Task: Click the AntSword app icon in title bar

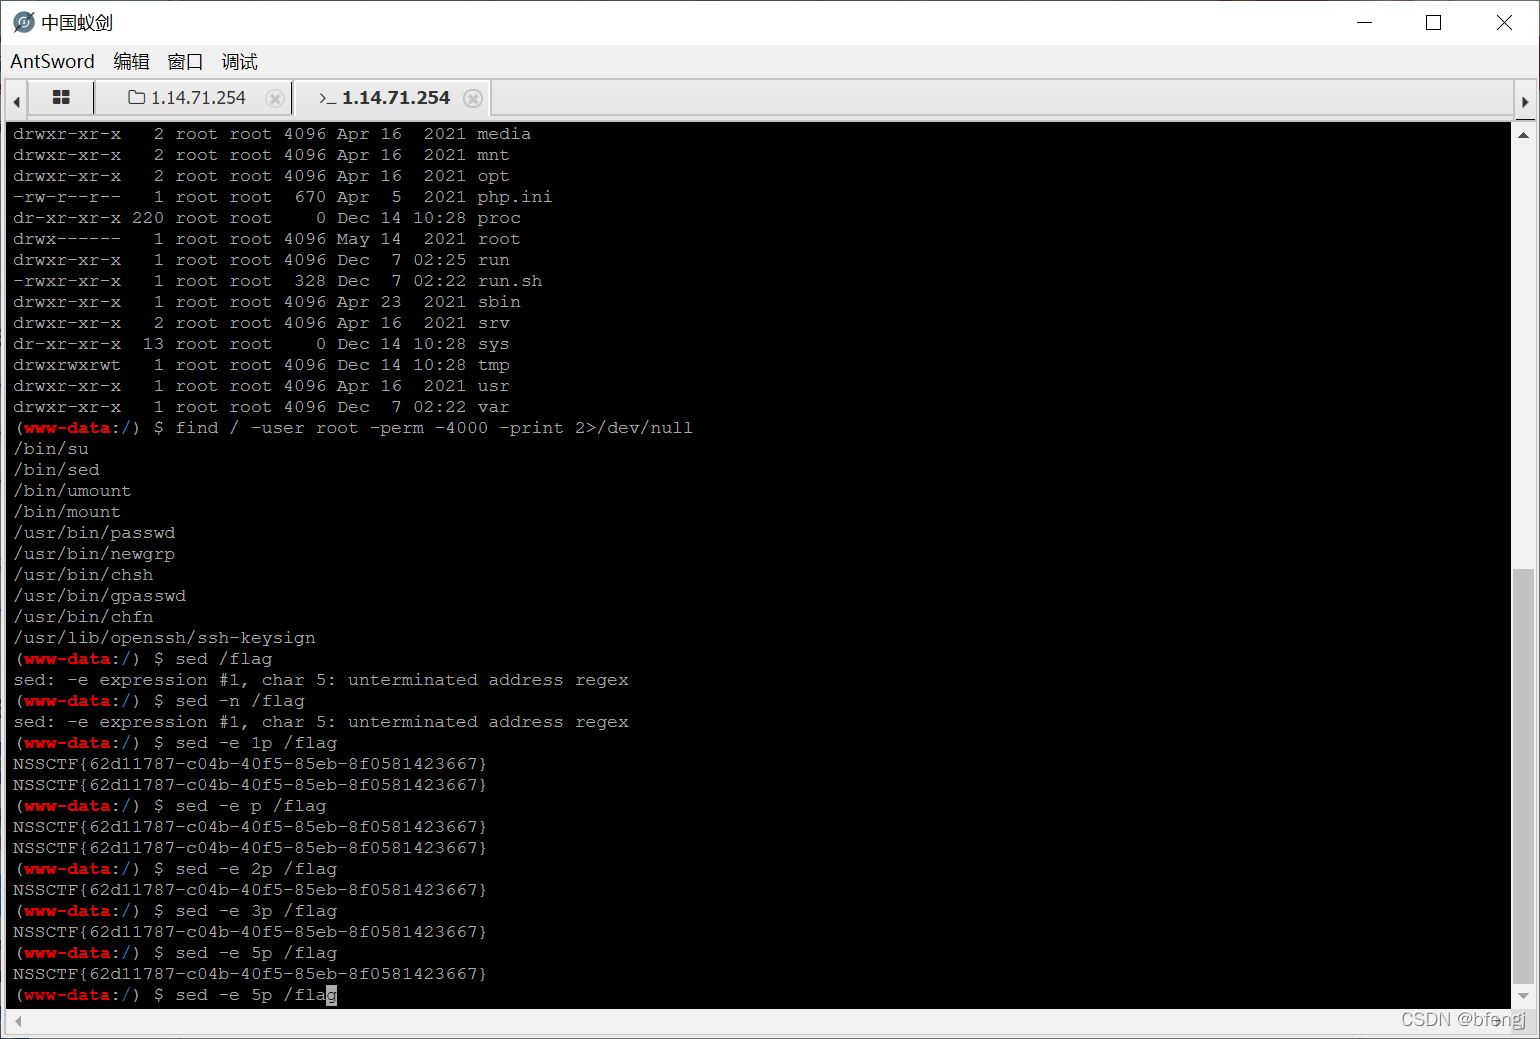Action: coord(23,22)
